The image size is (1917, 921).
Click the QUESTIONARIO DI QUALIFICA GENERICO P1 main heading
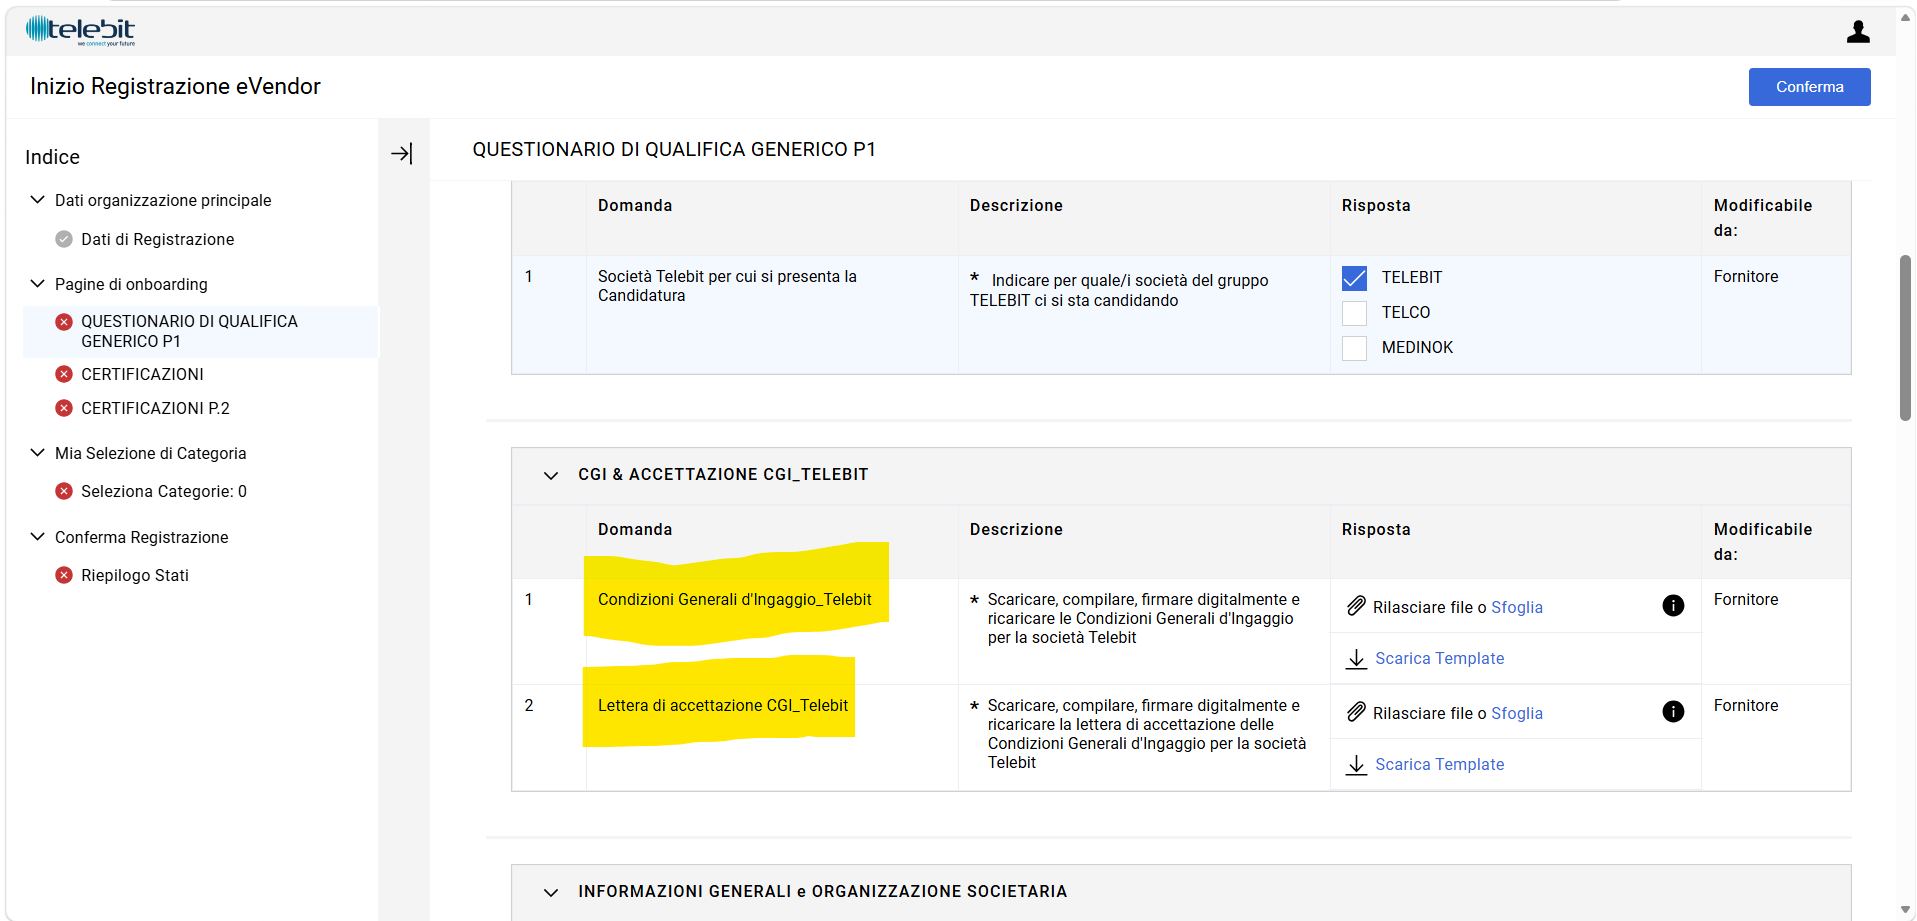click(x=674, y=149)
